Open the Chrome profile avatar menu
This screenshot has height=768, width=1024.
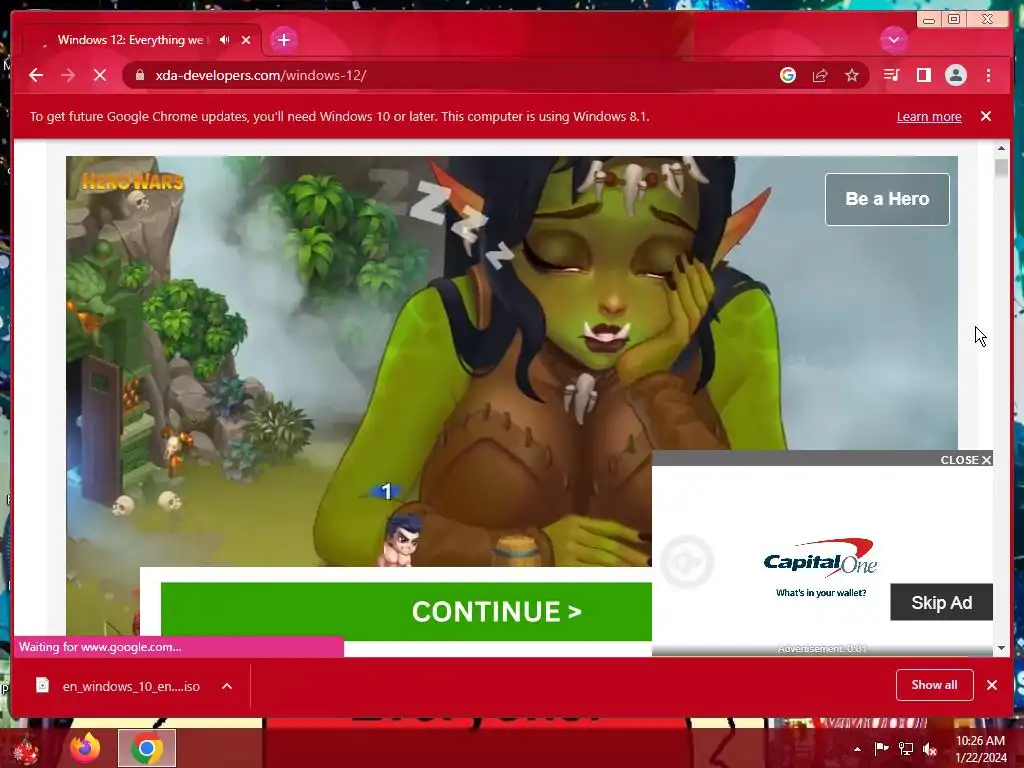(955, 75)
